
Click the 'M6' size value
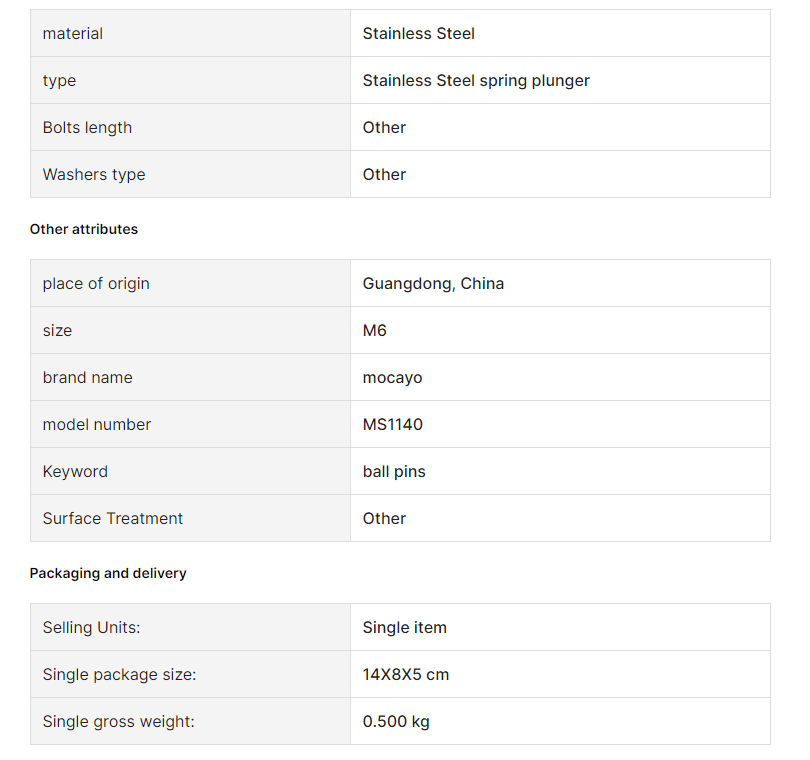coord(375,331)
